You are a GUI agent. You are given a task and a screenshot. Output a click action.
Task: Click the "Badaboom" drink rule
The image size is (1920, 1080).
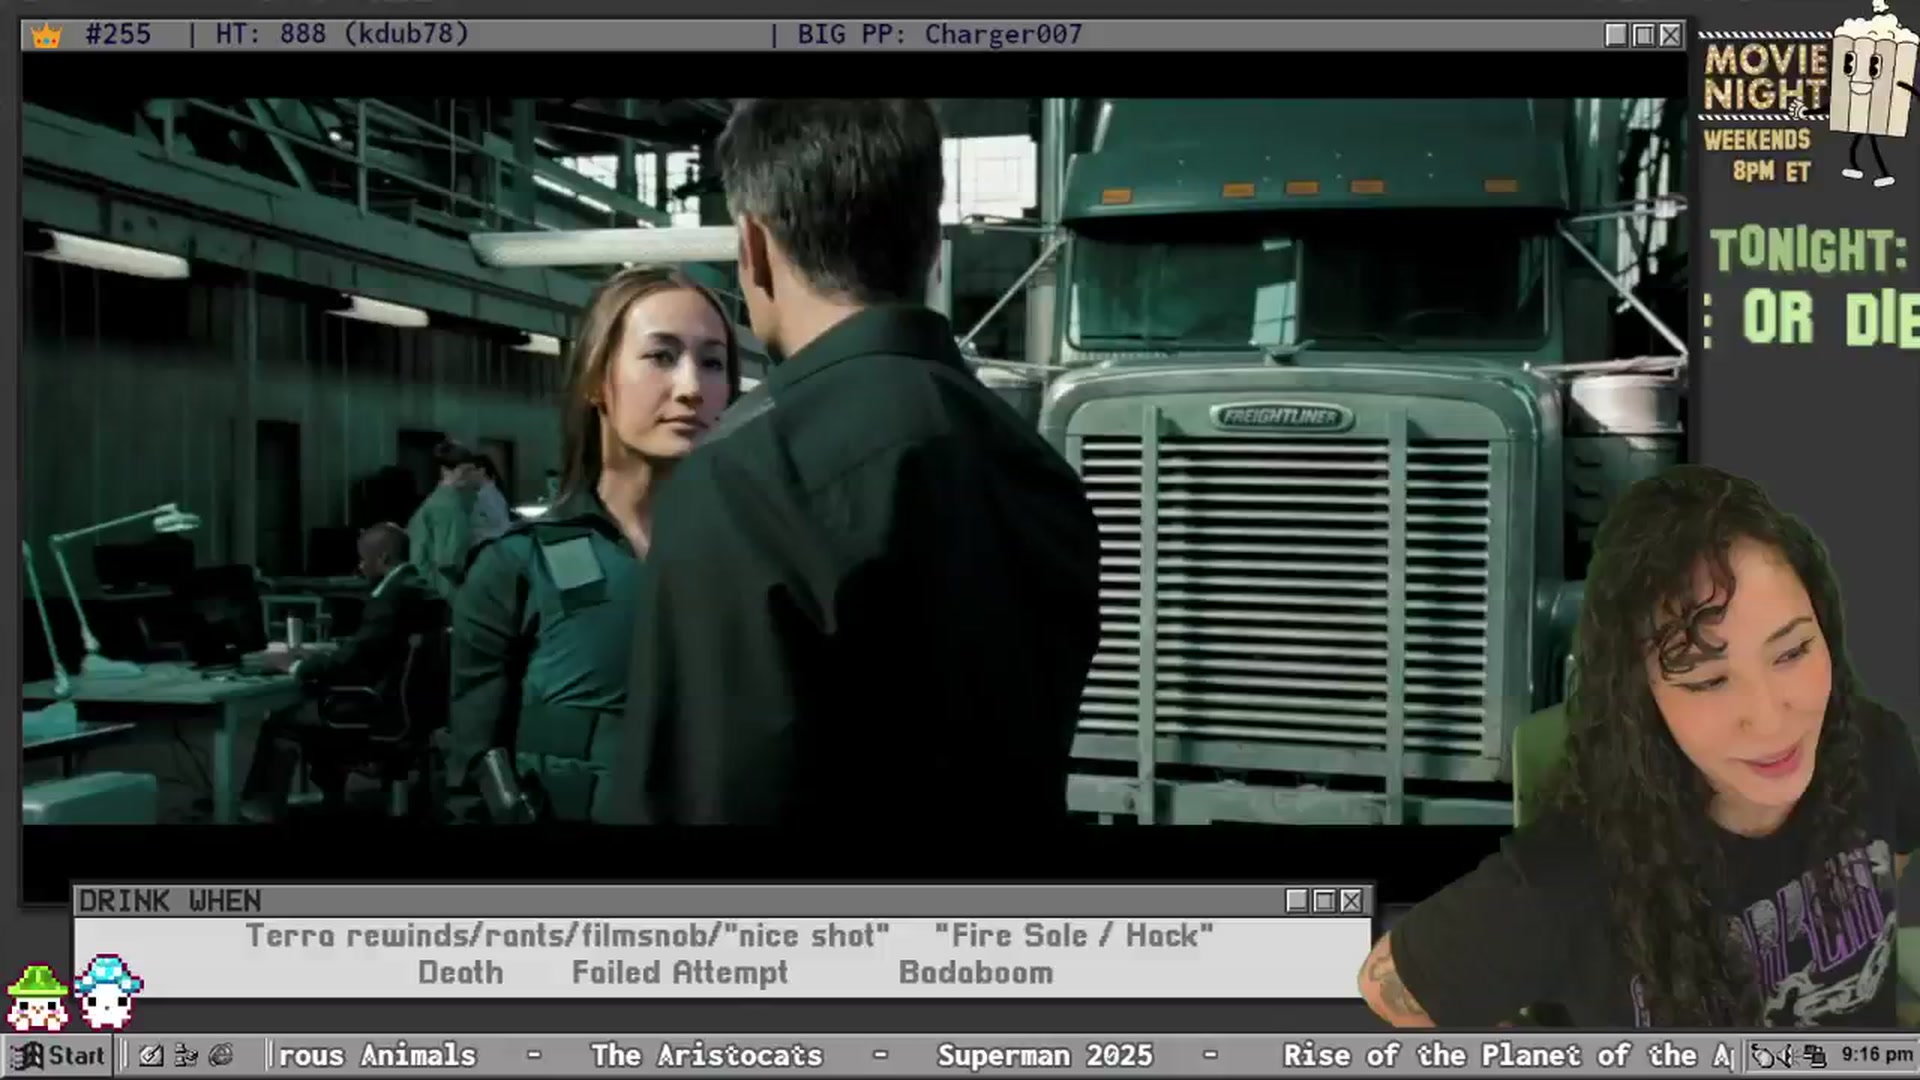[x=976, y=972]
